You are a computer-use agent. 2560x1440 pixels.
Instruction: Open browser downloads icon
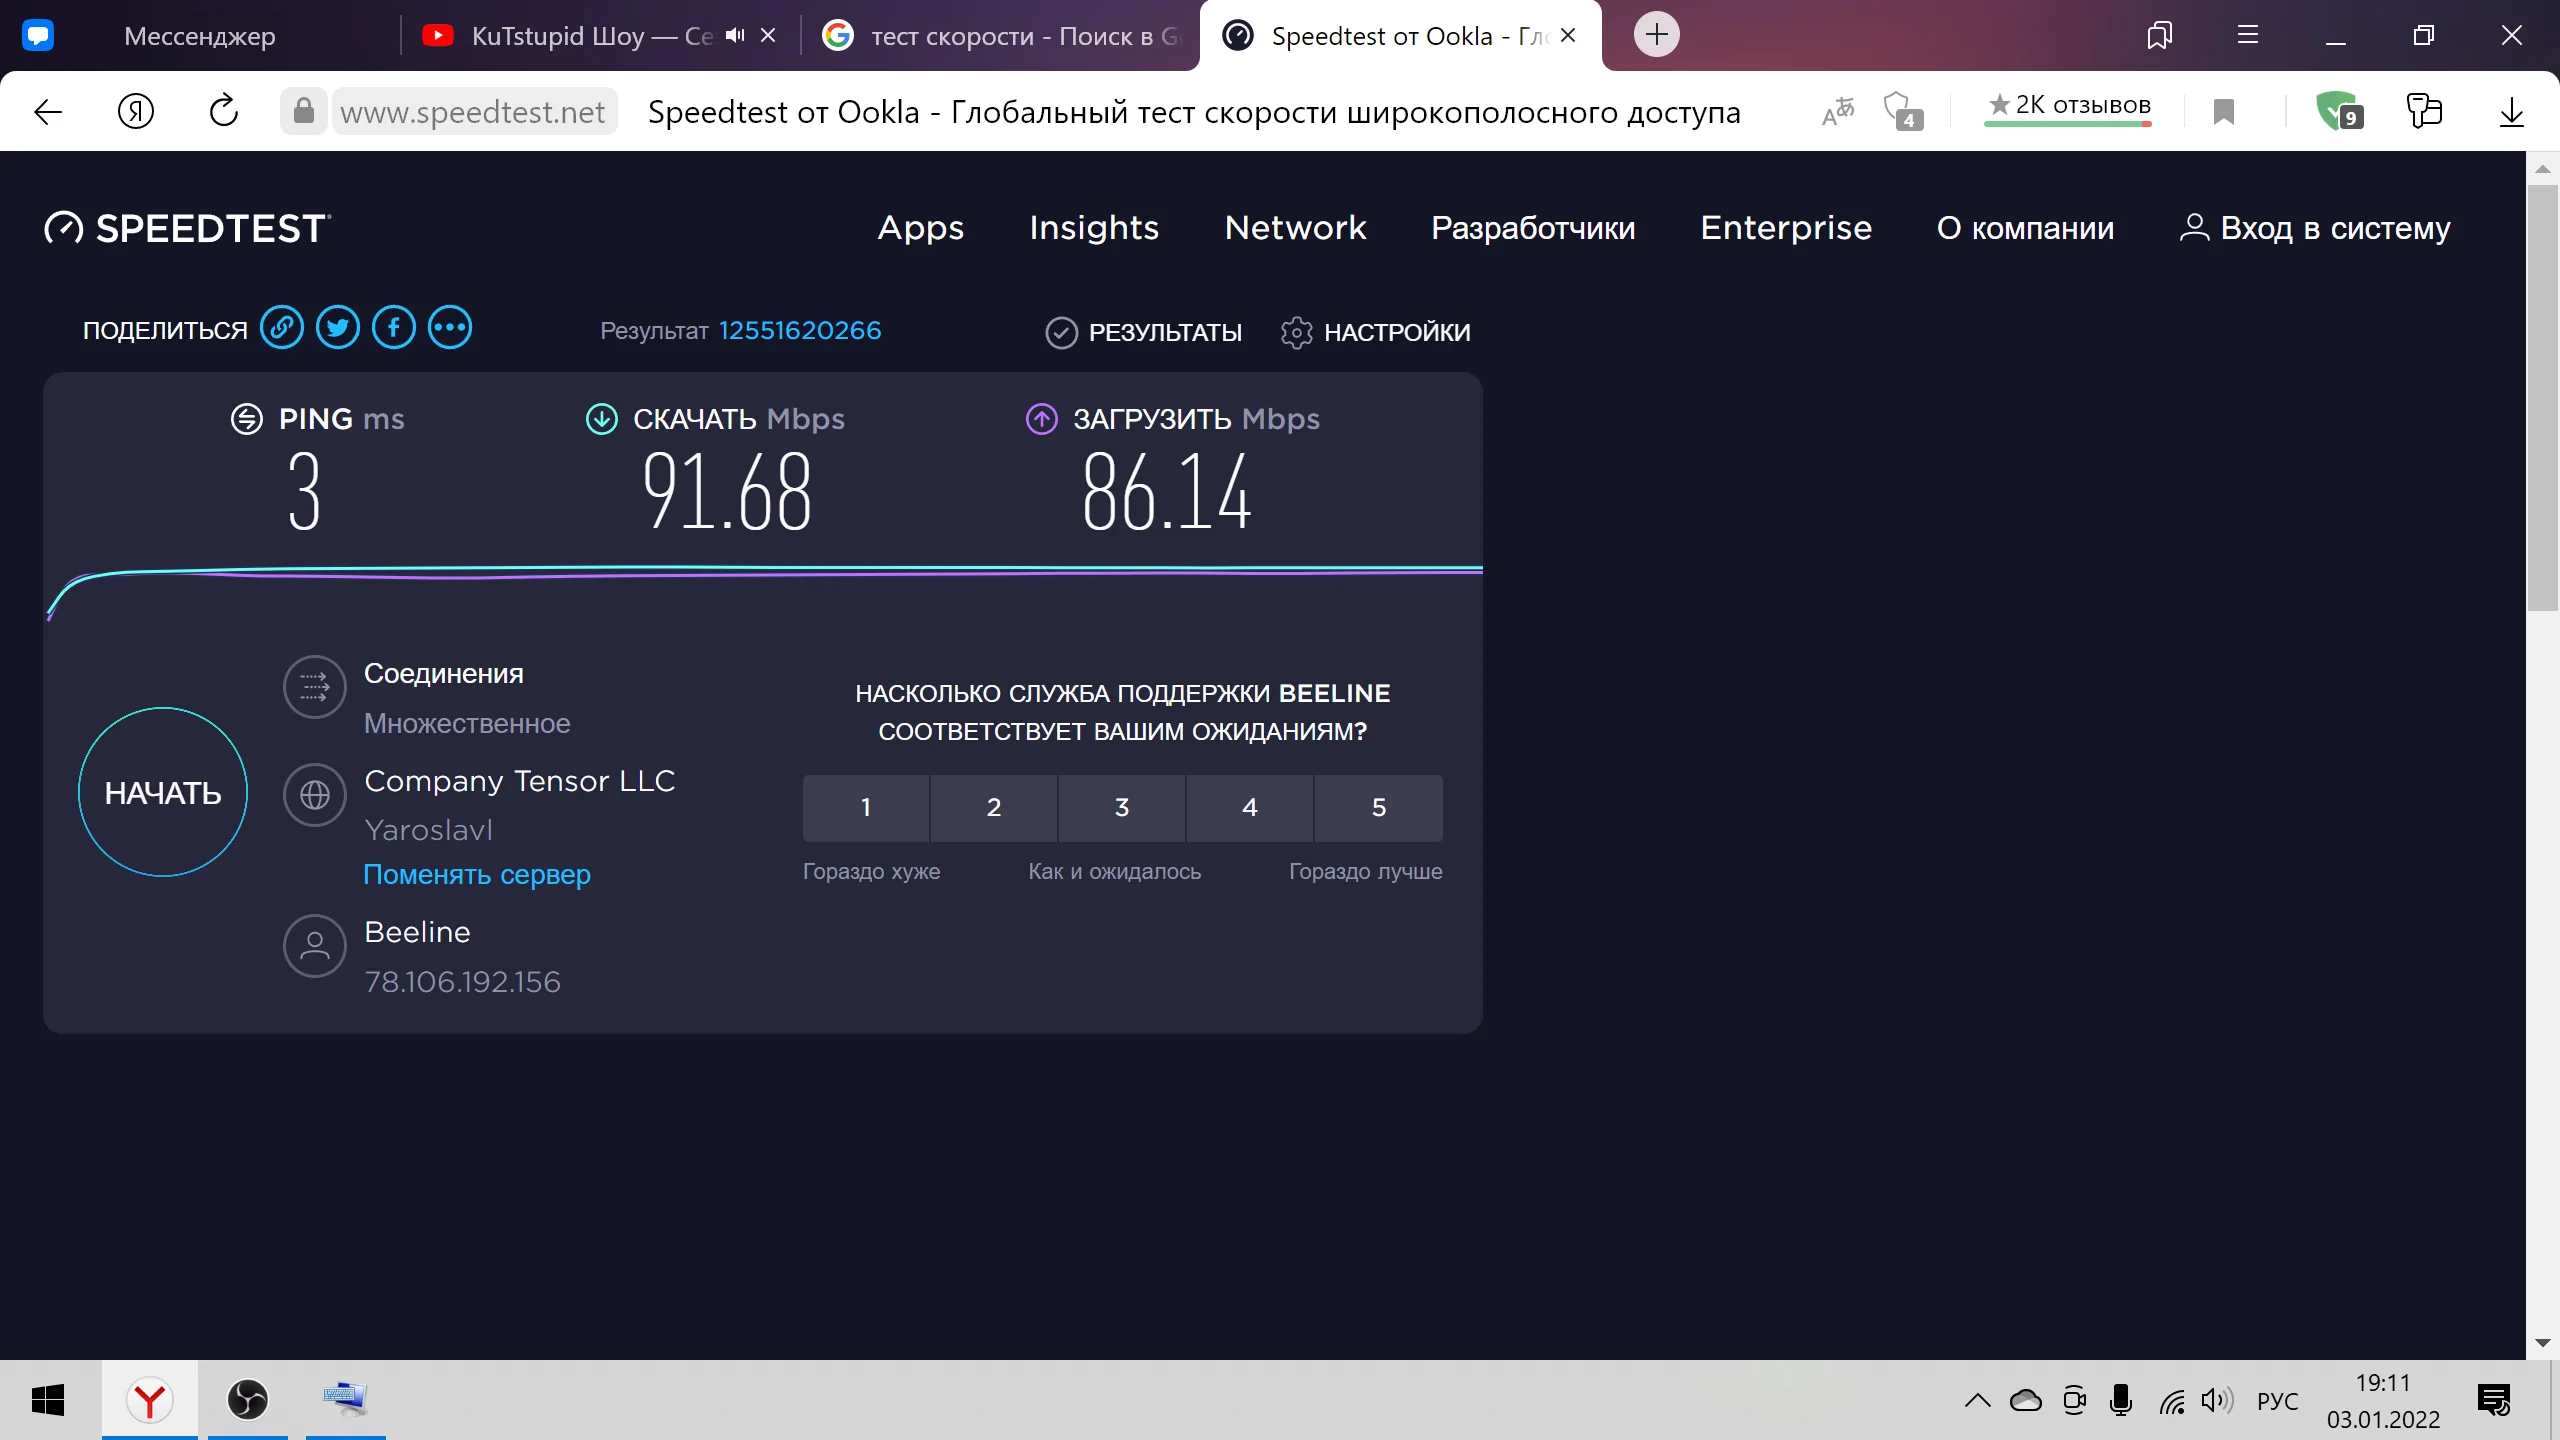pyautogui.click(x=2511, y=111)
